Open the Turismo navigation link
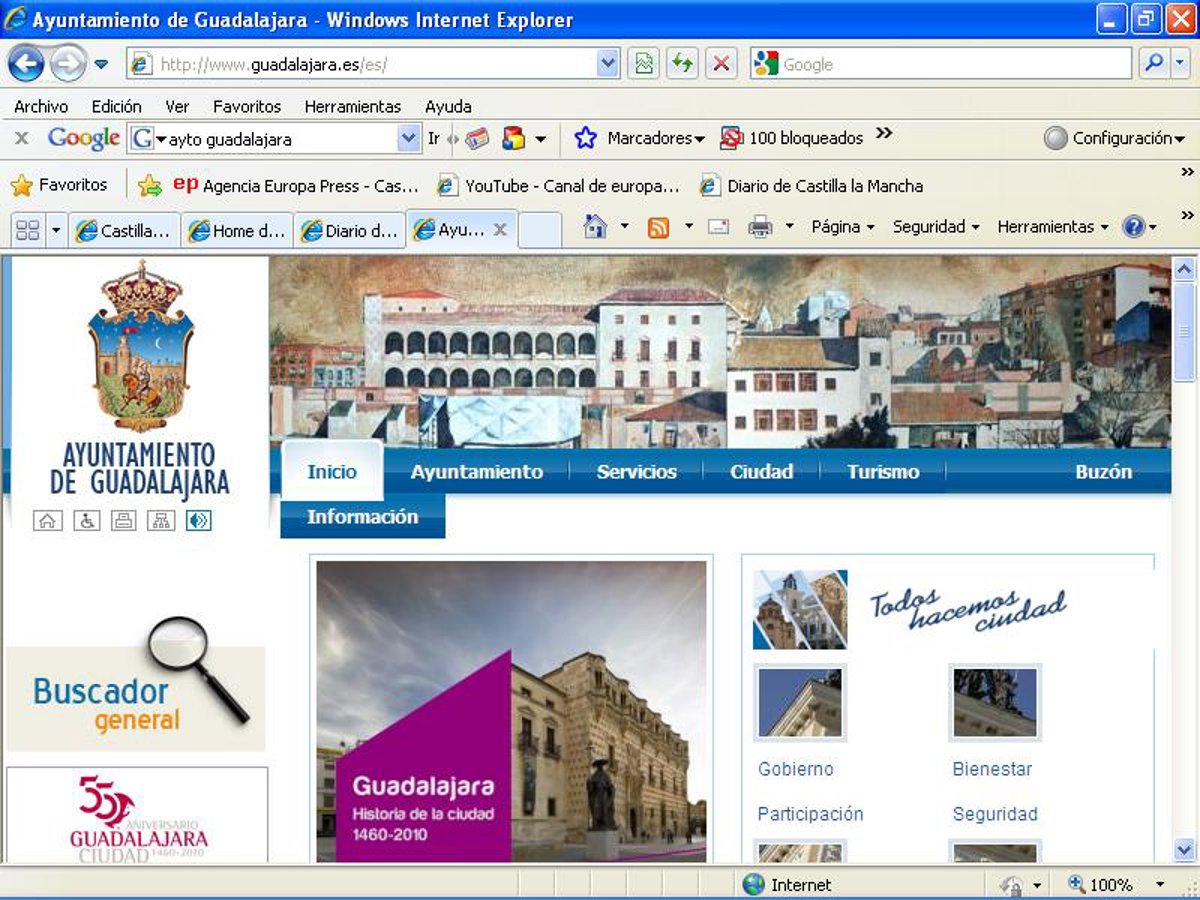Viewport: 1200px width, 900px height. [882, 472]
